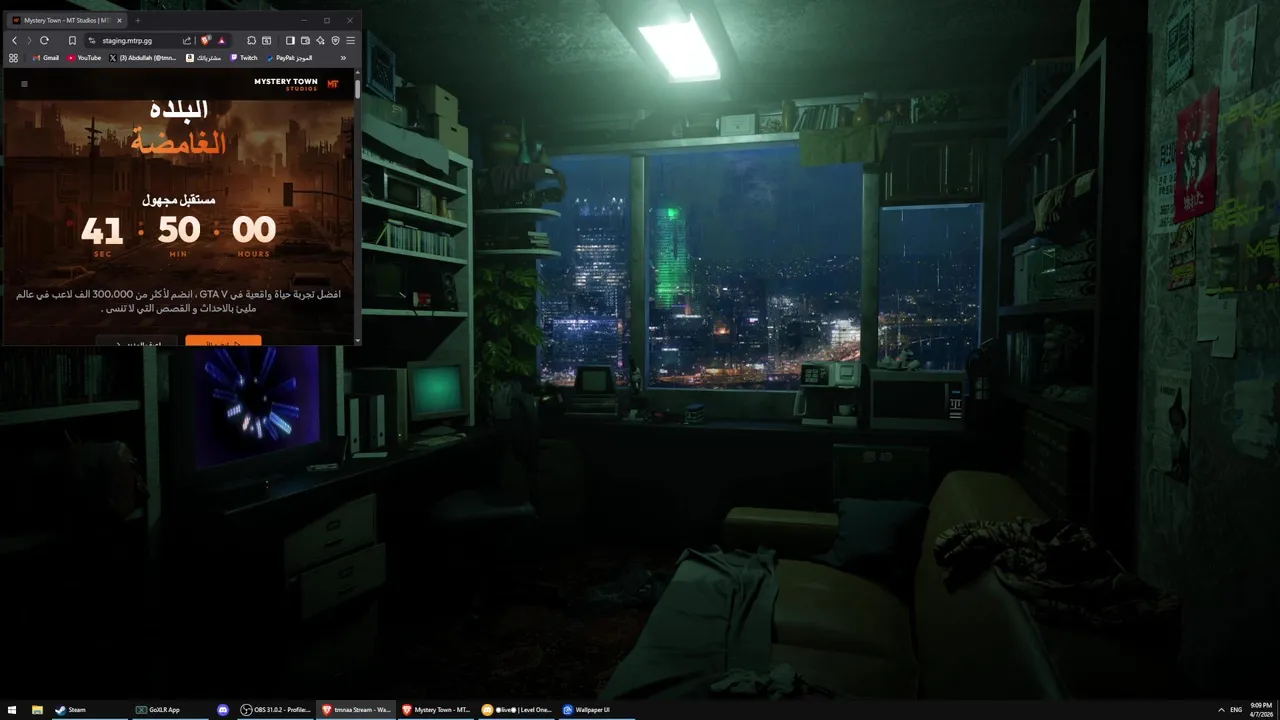Expand the hidden bookmarks overflow chevron

[x=343, y=58]
